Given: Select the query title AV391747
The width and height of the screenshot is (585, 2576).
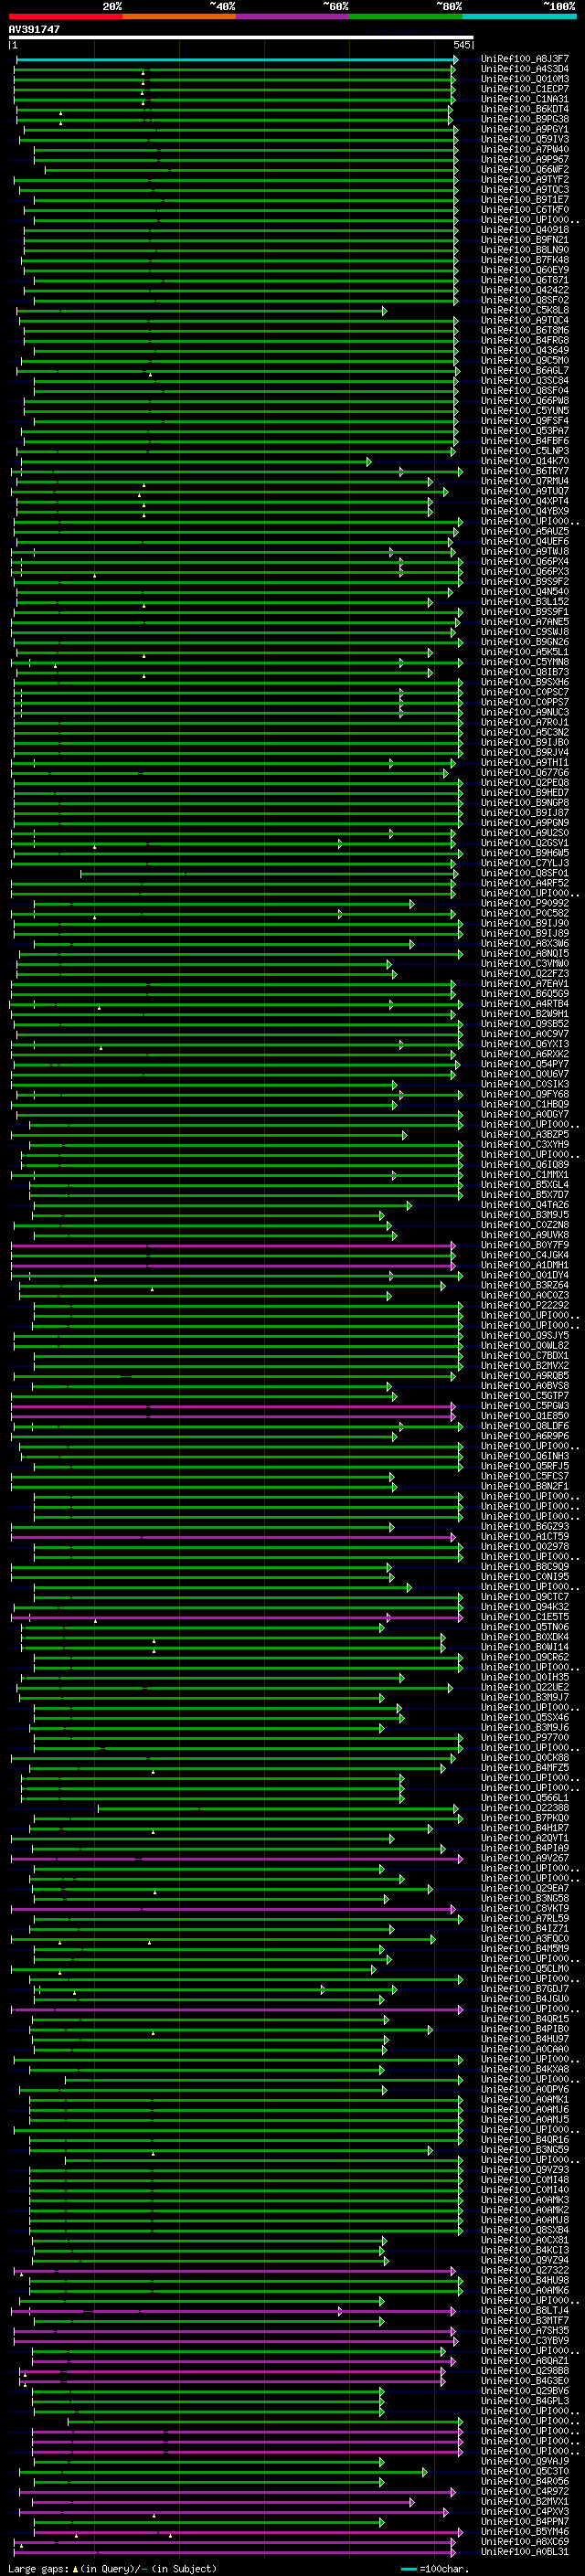Looking at the screenshot, I should click(x=34, y=29).
